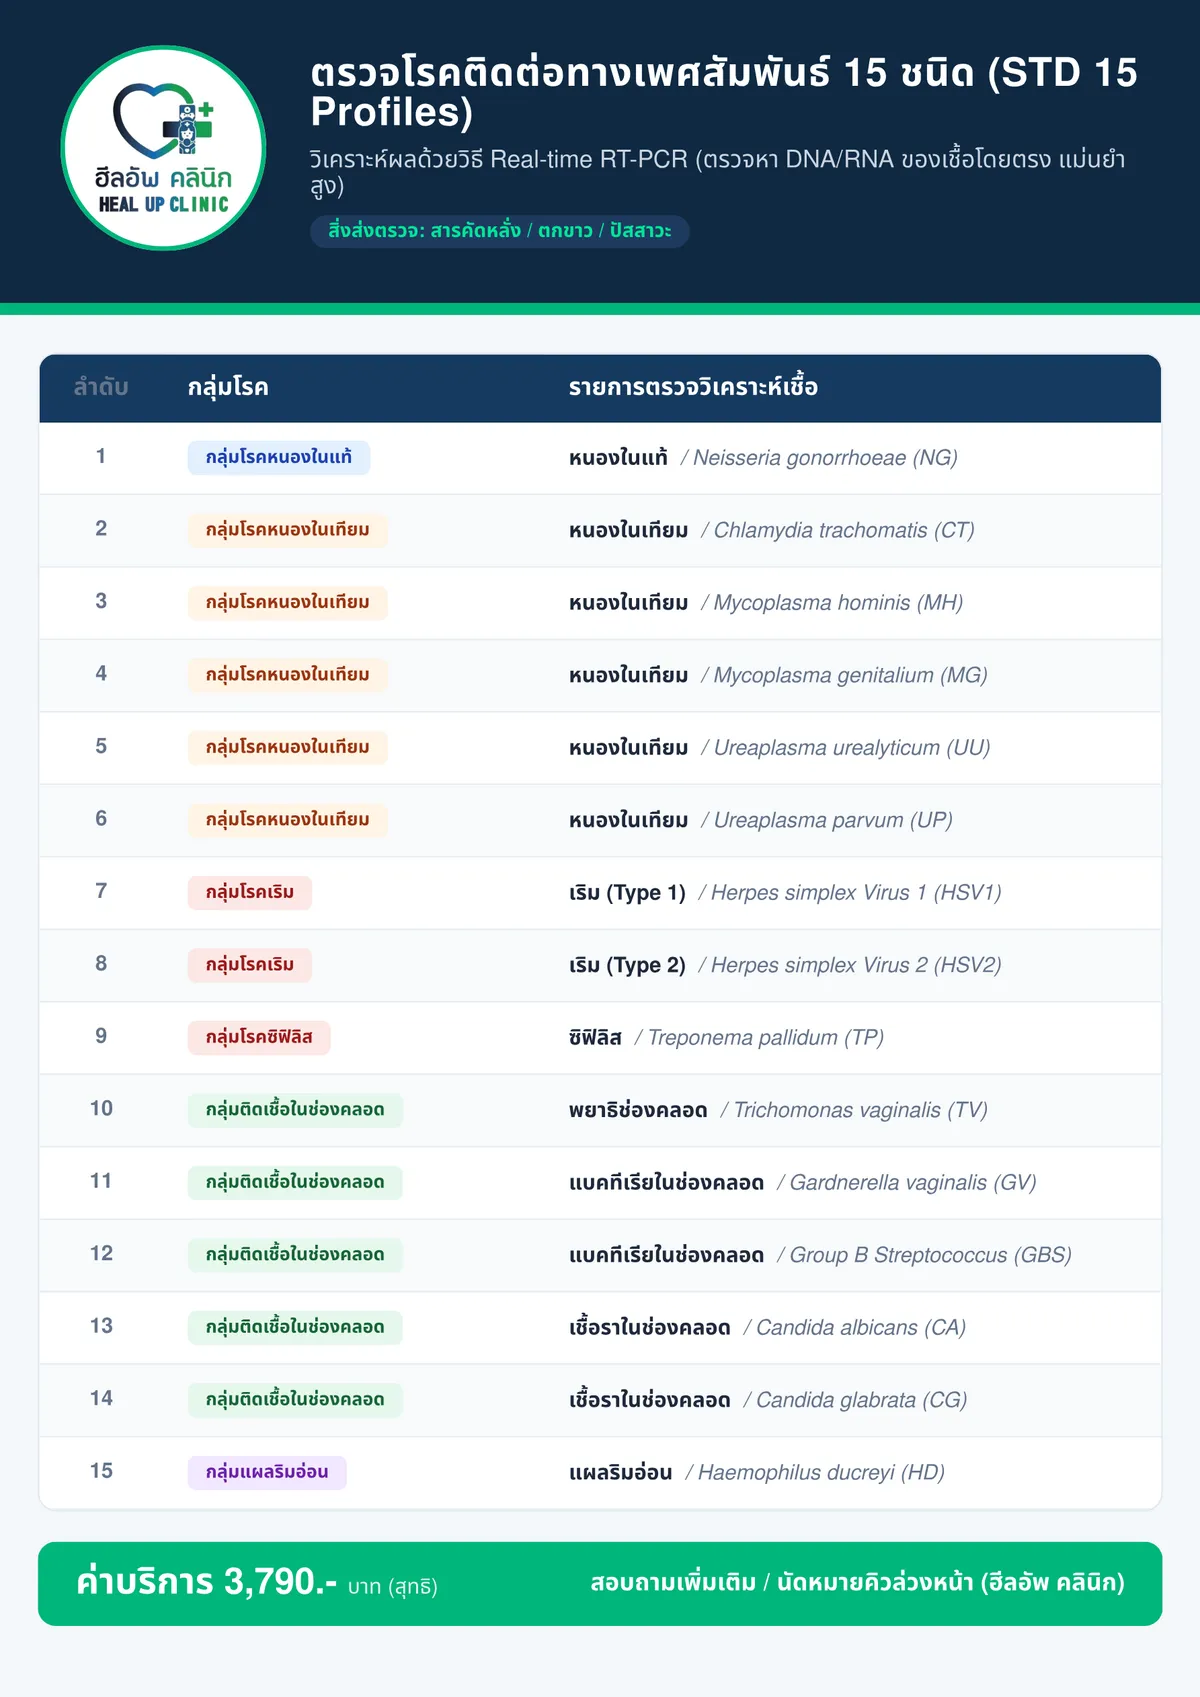Click Trichomonas vaginalis (TV) entry
1200x1697 pixels.
pyautogui.click(x=855, y=1111)
